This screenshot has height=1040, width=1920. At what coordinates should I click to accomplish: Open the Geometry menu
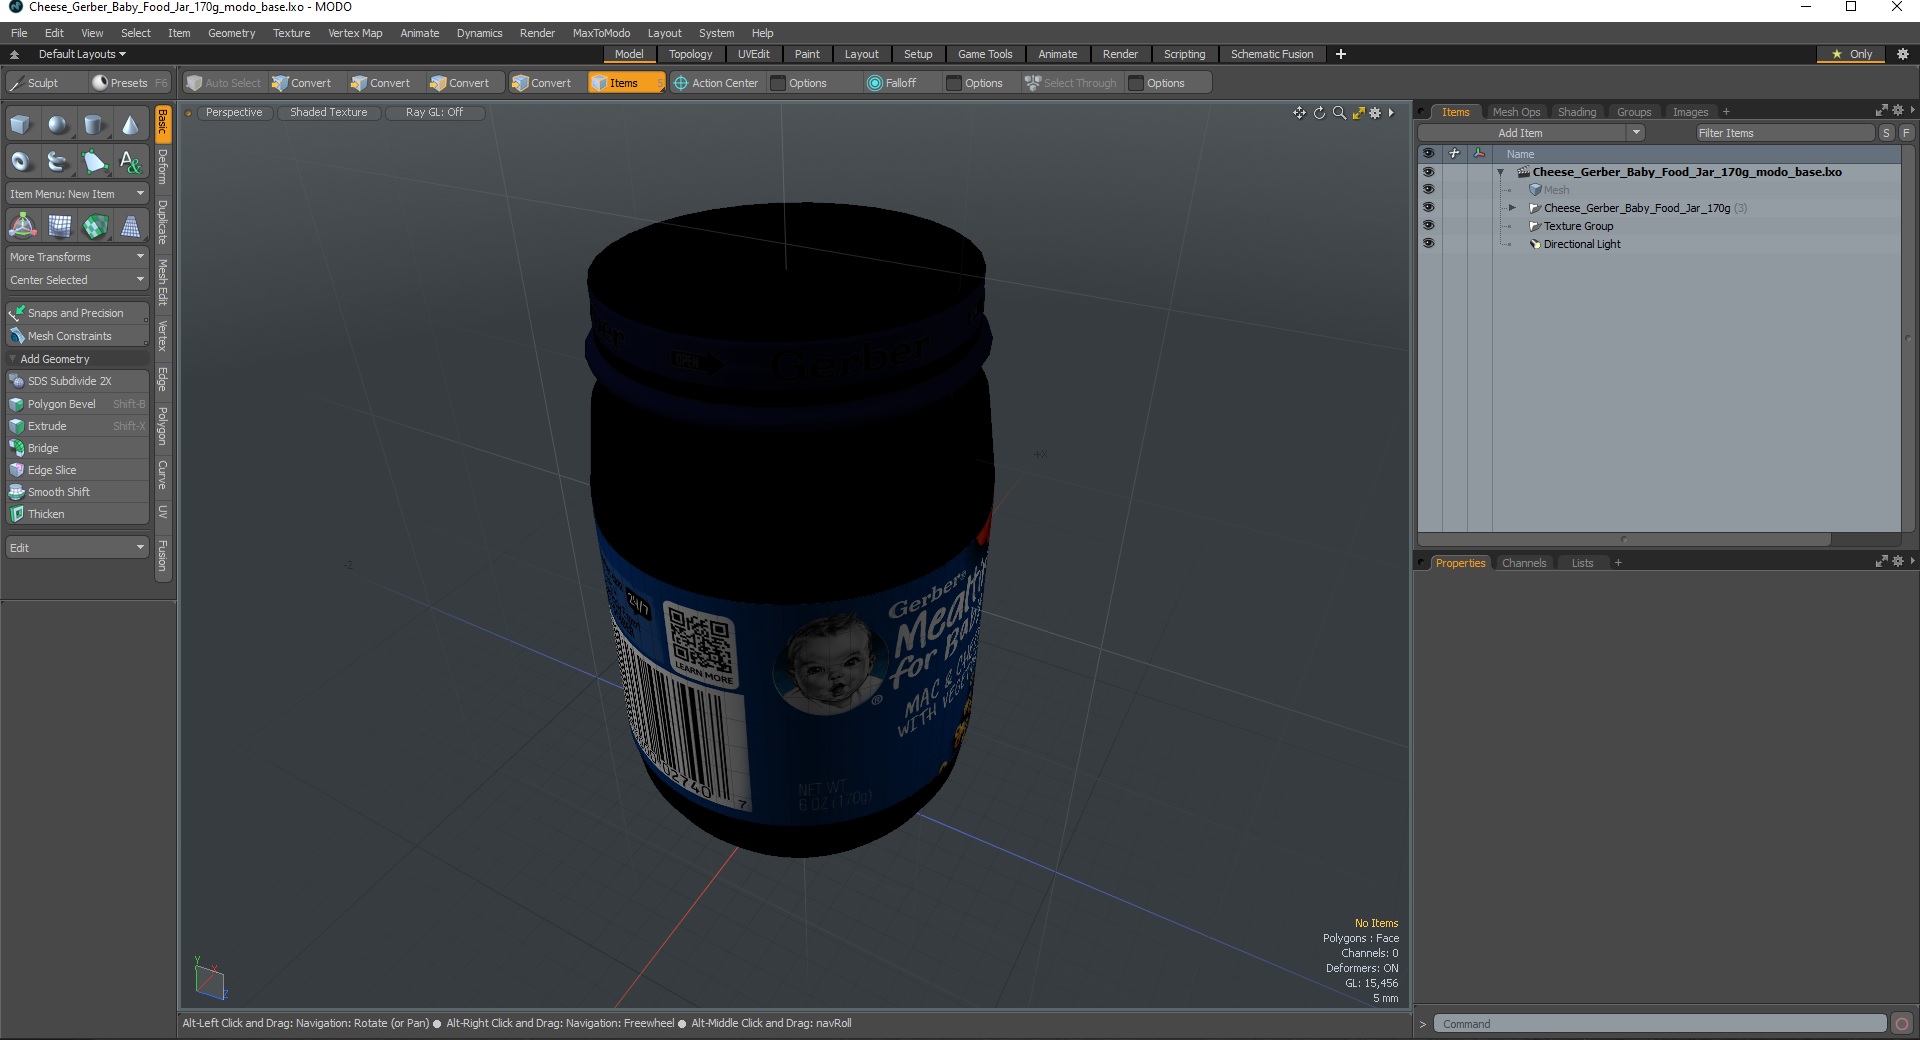[x=231, y=33]
